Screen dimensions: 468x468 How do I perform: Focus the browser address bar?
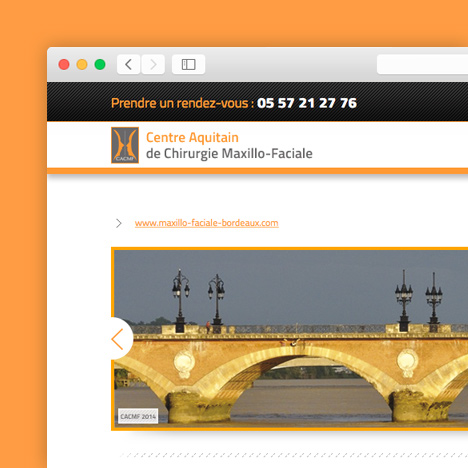(x=422, y=64)
